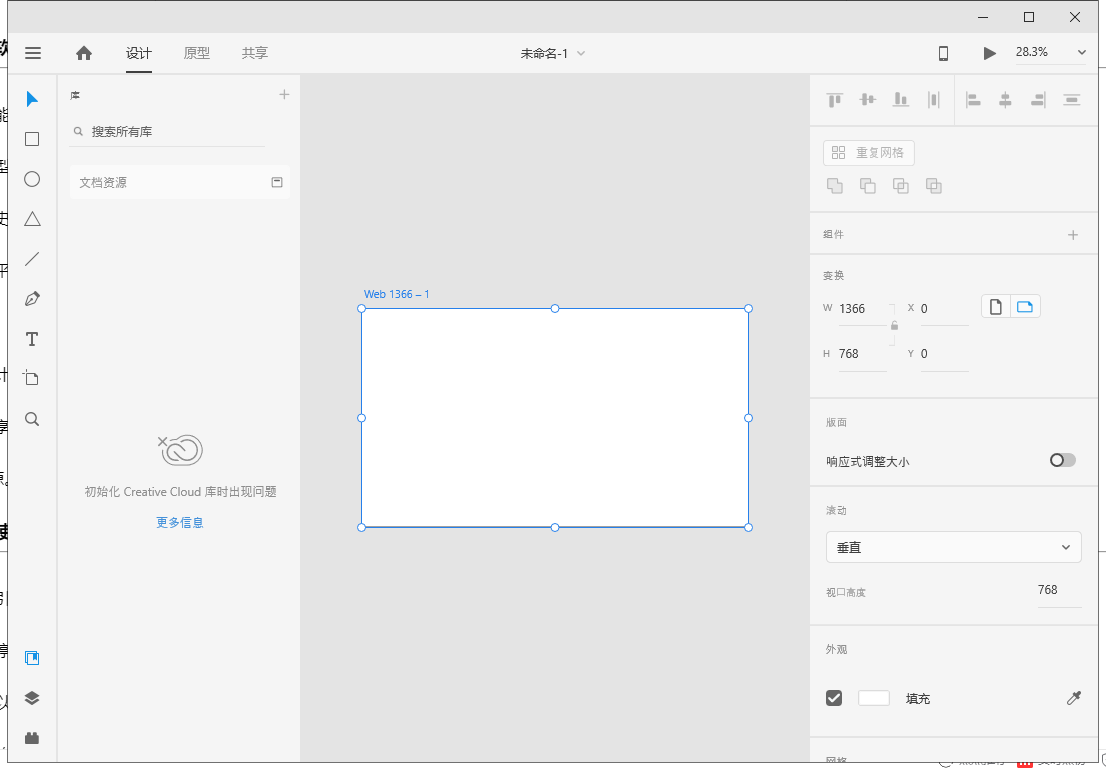Click the Y position field

[x=944, y=354]
